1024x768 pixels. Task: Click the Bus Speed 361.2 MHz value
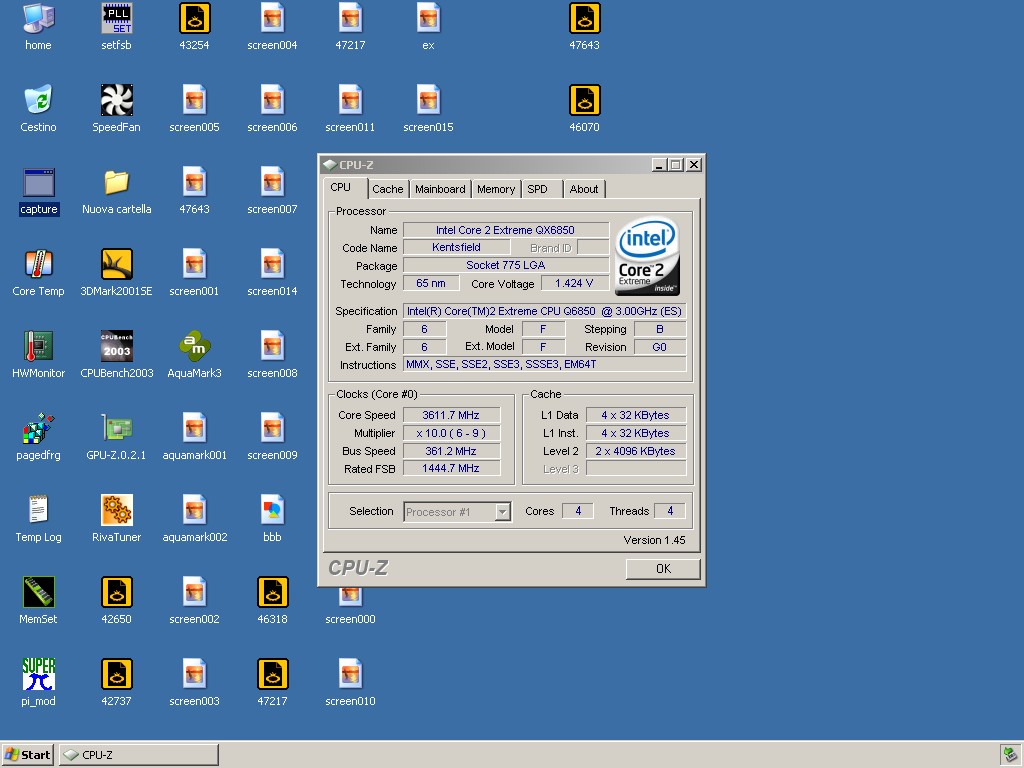452,451
